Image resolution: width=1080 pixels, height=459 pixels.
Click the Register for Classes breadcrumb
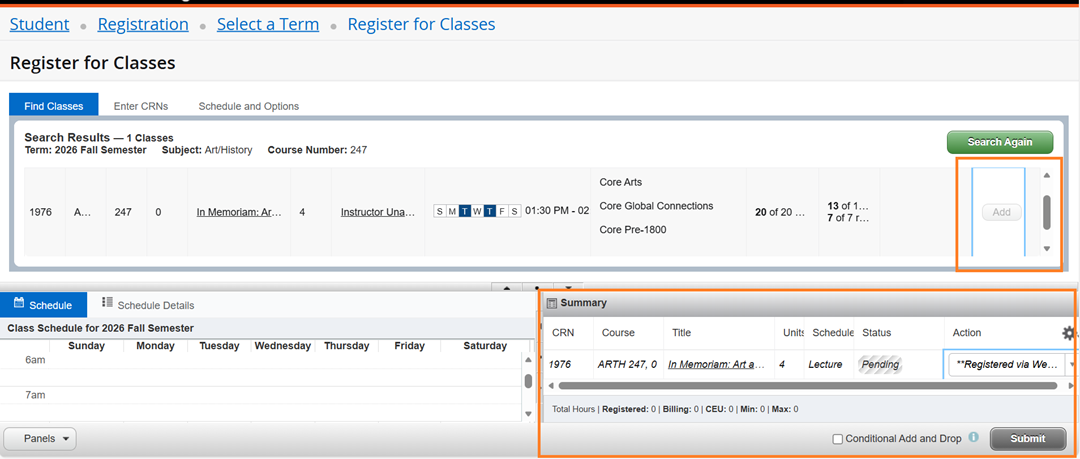(422, 24)
